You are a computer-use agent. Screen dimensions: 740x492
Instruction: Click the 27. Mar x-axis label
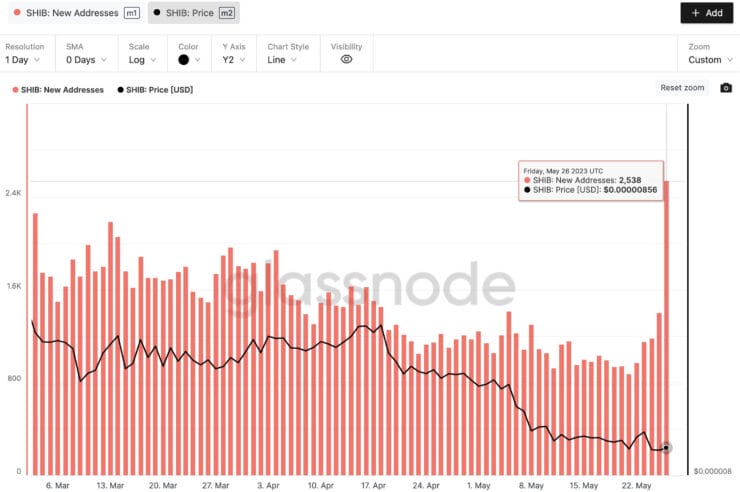click(215, 485)
